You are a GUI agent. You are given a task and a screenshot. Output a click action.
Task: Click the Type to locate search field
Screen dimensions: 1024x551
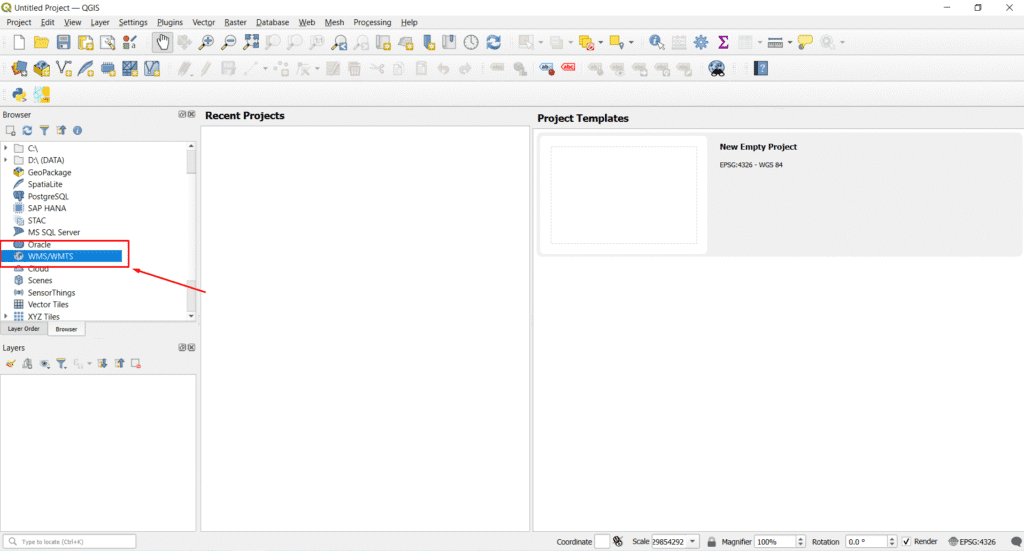(70, 541)
